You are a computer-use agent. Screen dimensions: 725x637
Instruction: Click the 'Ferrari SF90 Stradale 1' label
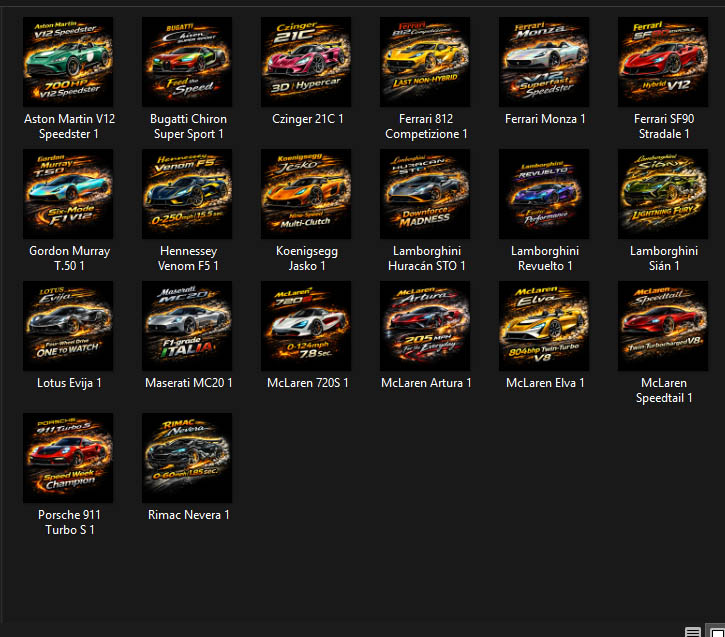[x=664, y=127]
